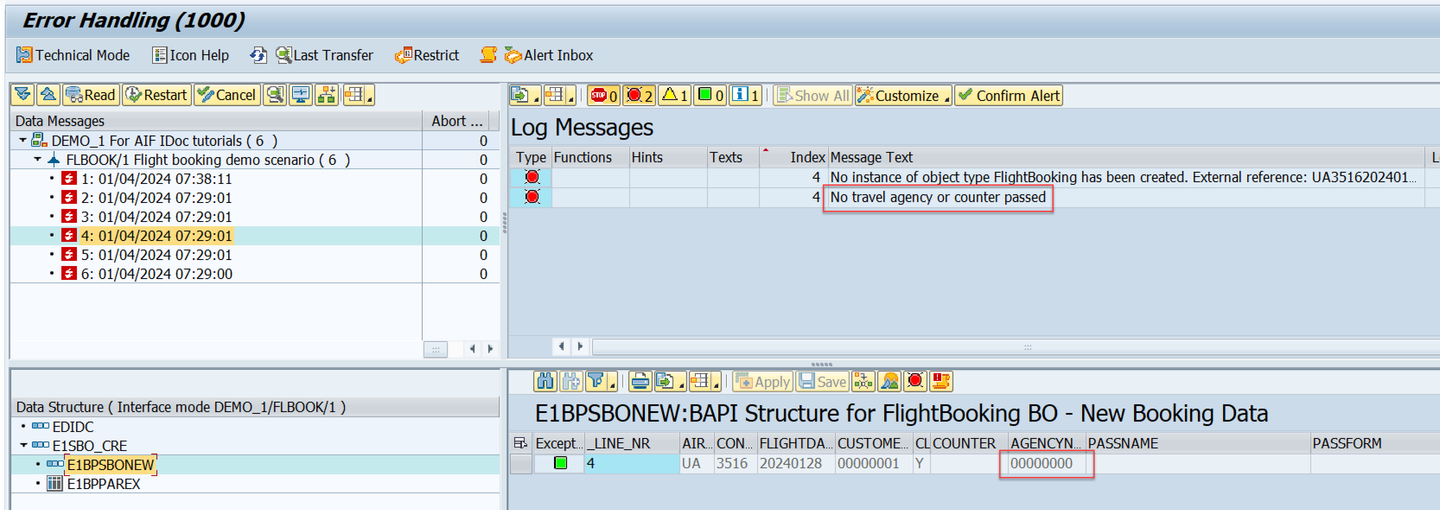Toggle the green success messages filter showing 0
Screen dimensions: 1440x510
710,95
